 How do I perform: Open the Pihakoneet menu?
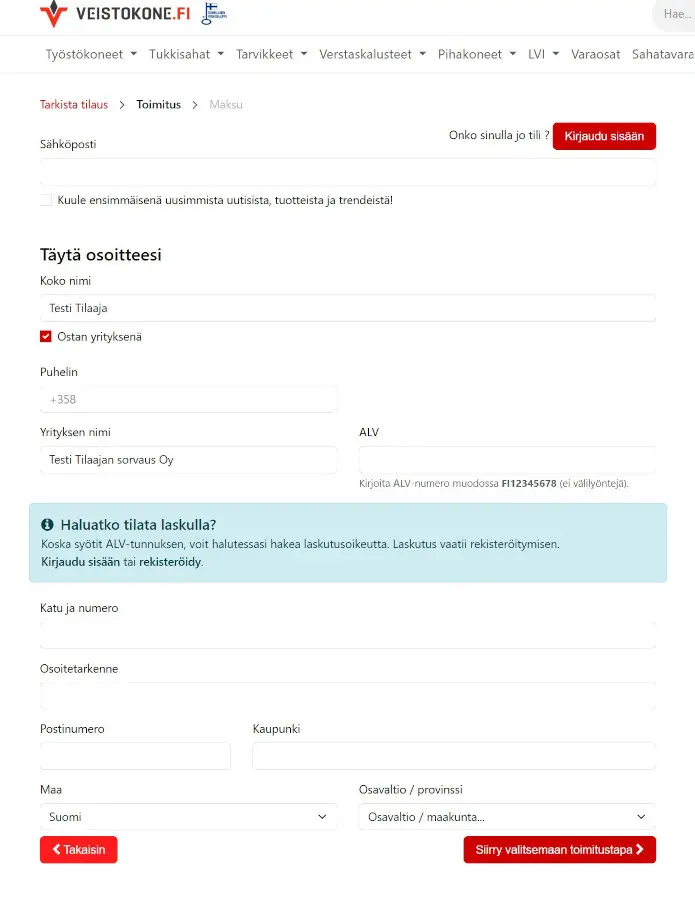[x=477, y=54]
